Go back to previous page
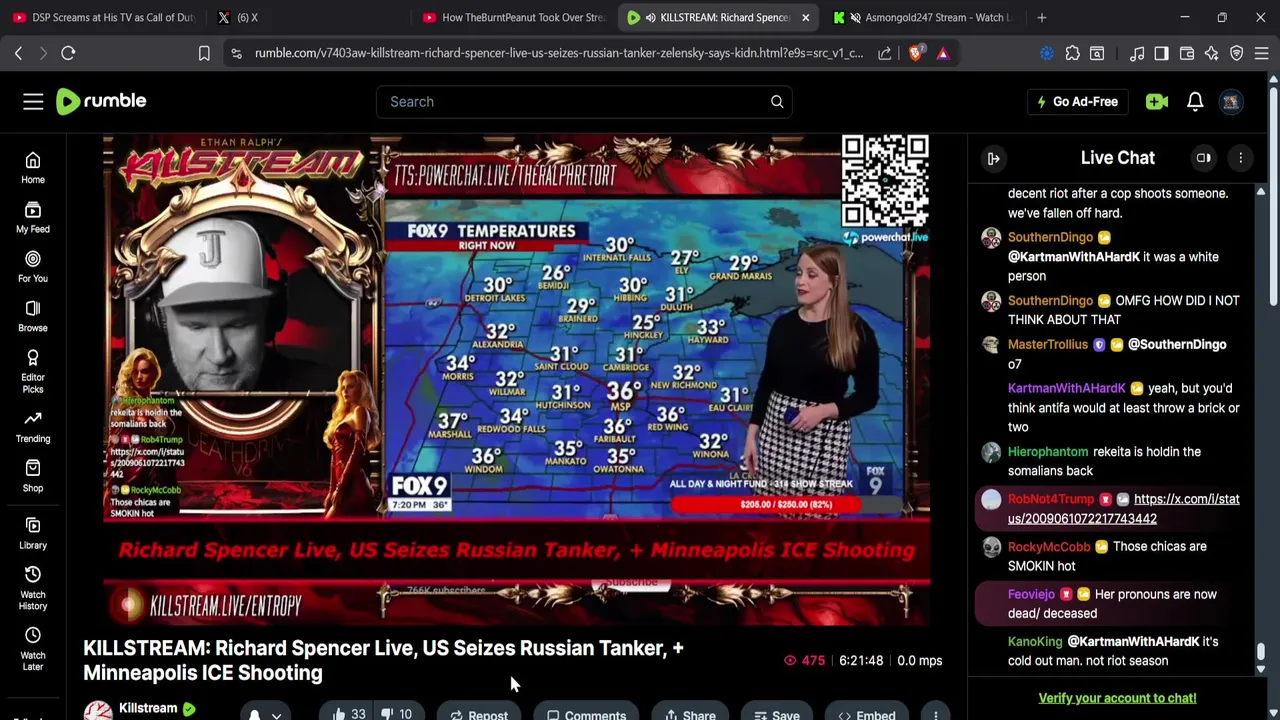This screenshot has width=1280, height=720. pyautogui.click(x=18, y=53)
